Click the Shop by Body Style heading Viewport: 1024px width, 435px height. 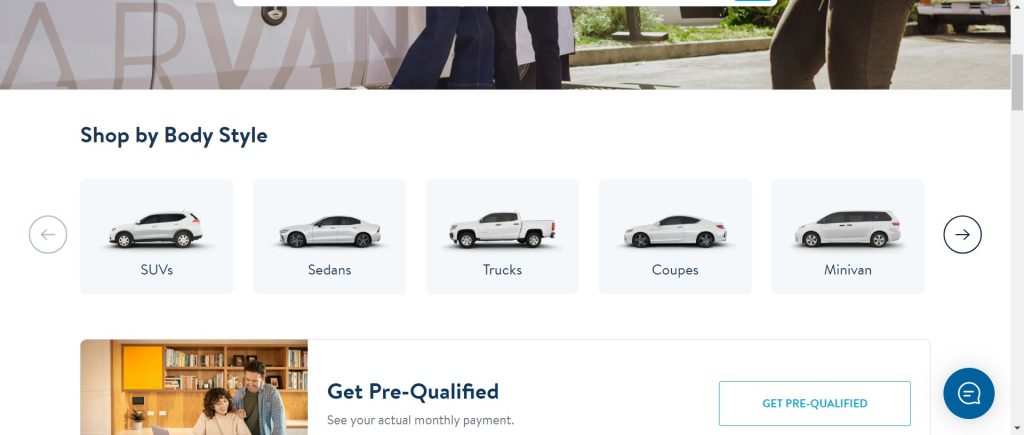[x=174, y=135]
